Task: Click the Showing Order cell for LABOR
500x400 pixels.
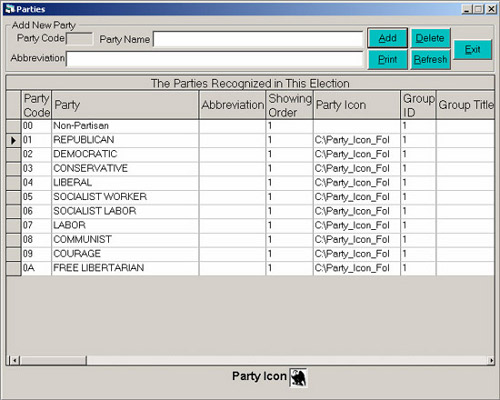Action: (x=290, y=226)
